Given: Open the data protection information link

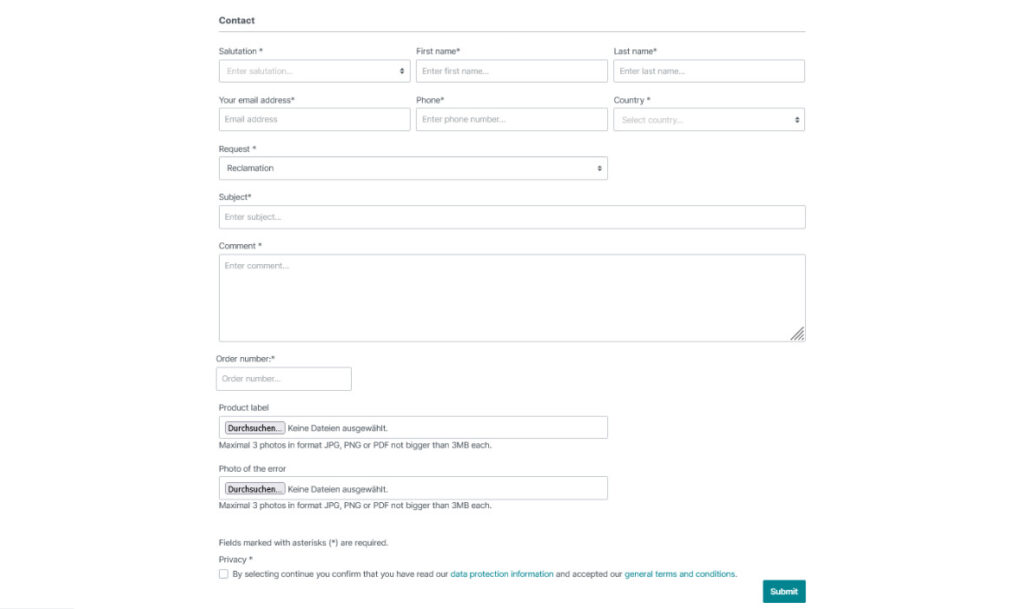Looking at the screenshot, I should point(502,574).
